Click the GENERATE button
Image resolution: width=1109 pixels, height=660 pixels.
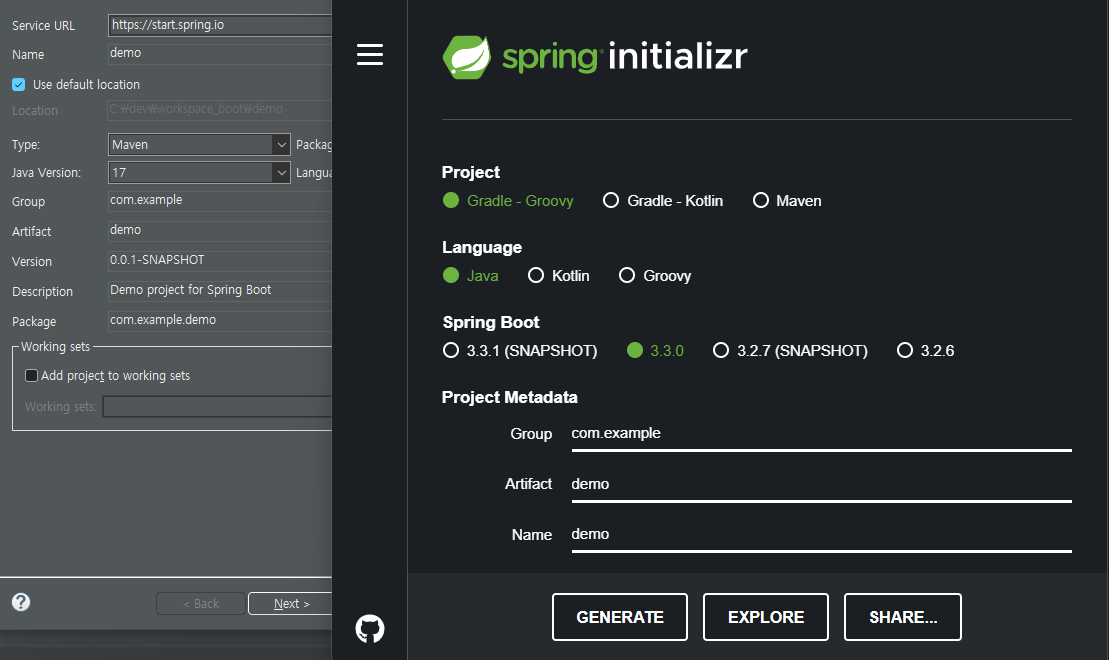point(620,617)
